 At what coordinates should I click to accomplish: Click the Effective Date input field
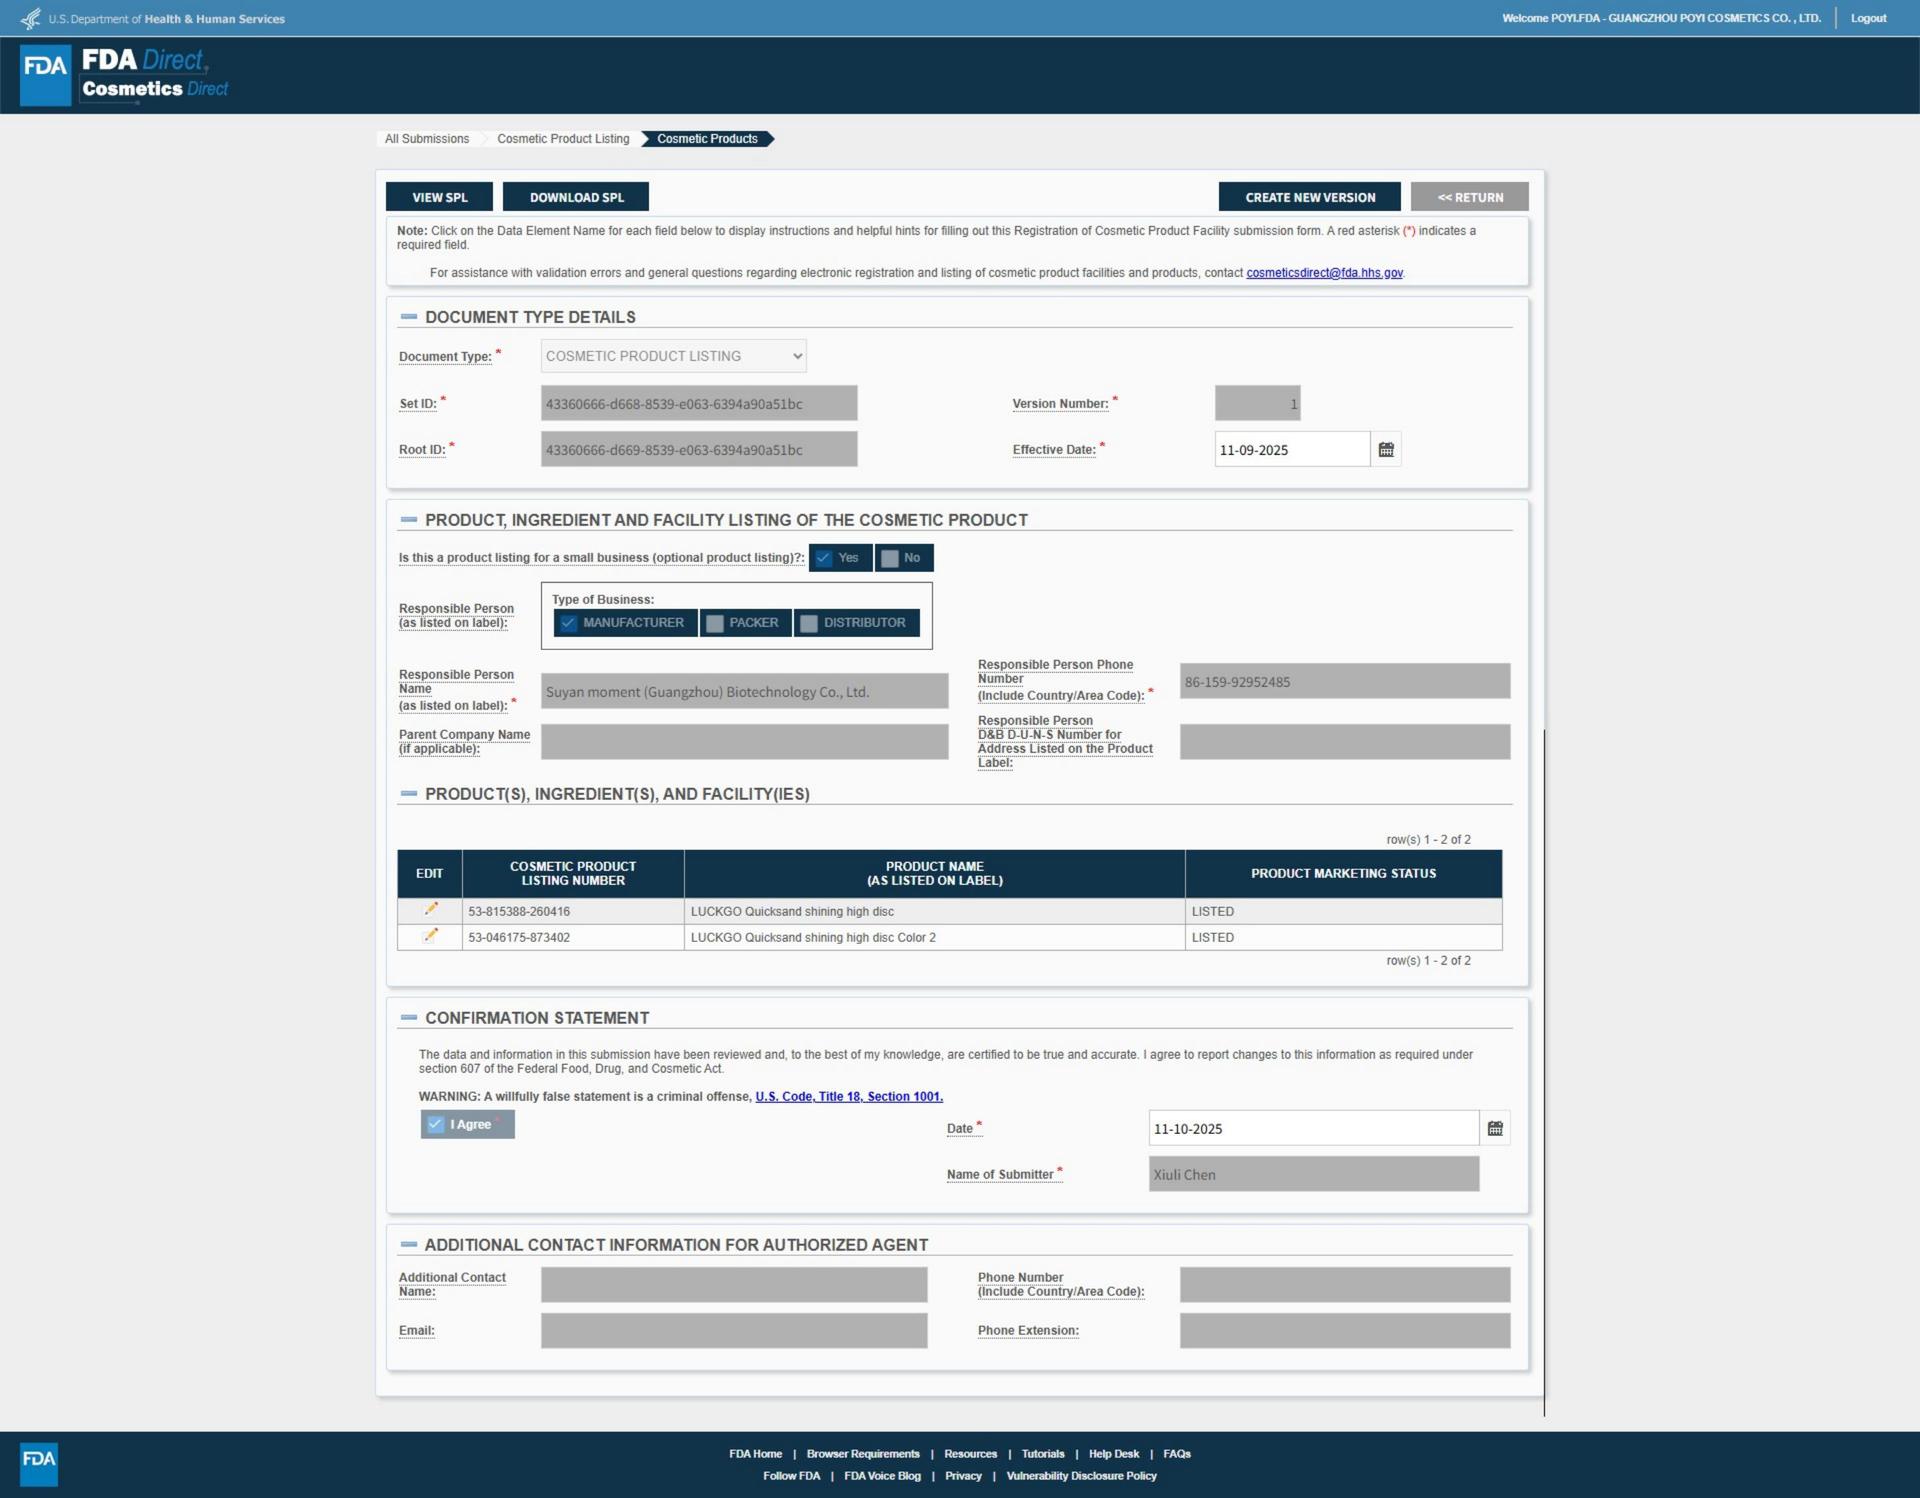[x=1291, y=450]
